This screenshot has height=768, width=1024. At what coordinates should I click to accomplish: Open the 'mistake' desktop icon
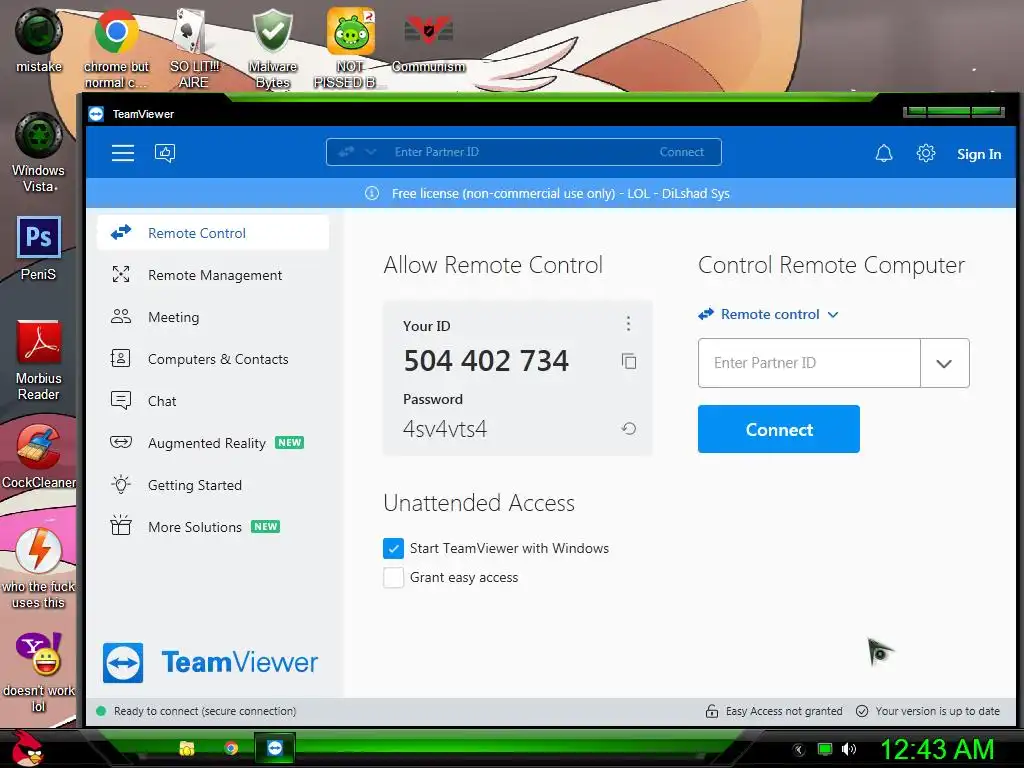[39, 40]
